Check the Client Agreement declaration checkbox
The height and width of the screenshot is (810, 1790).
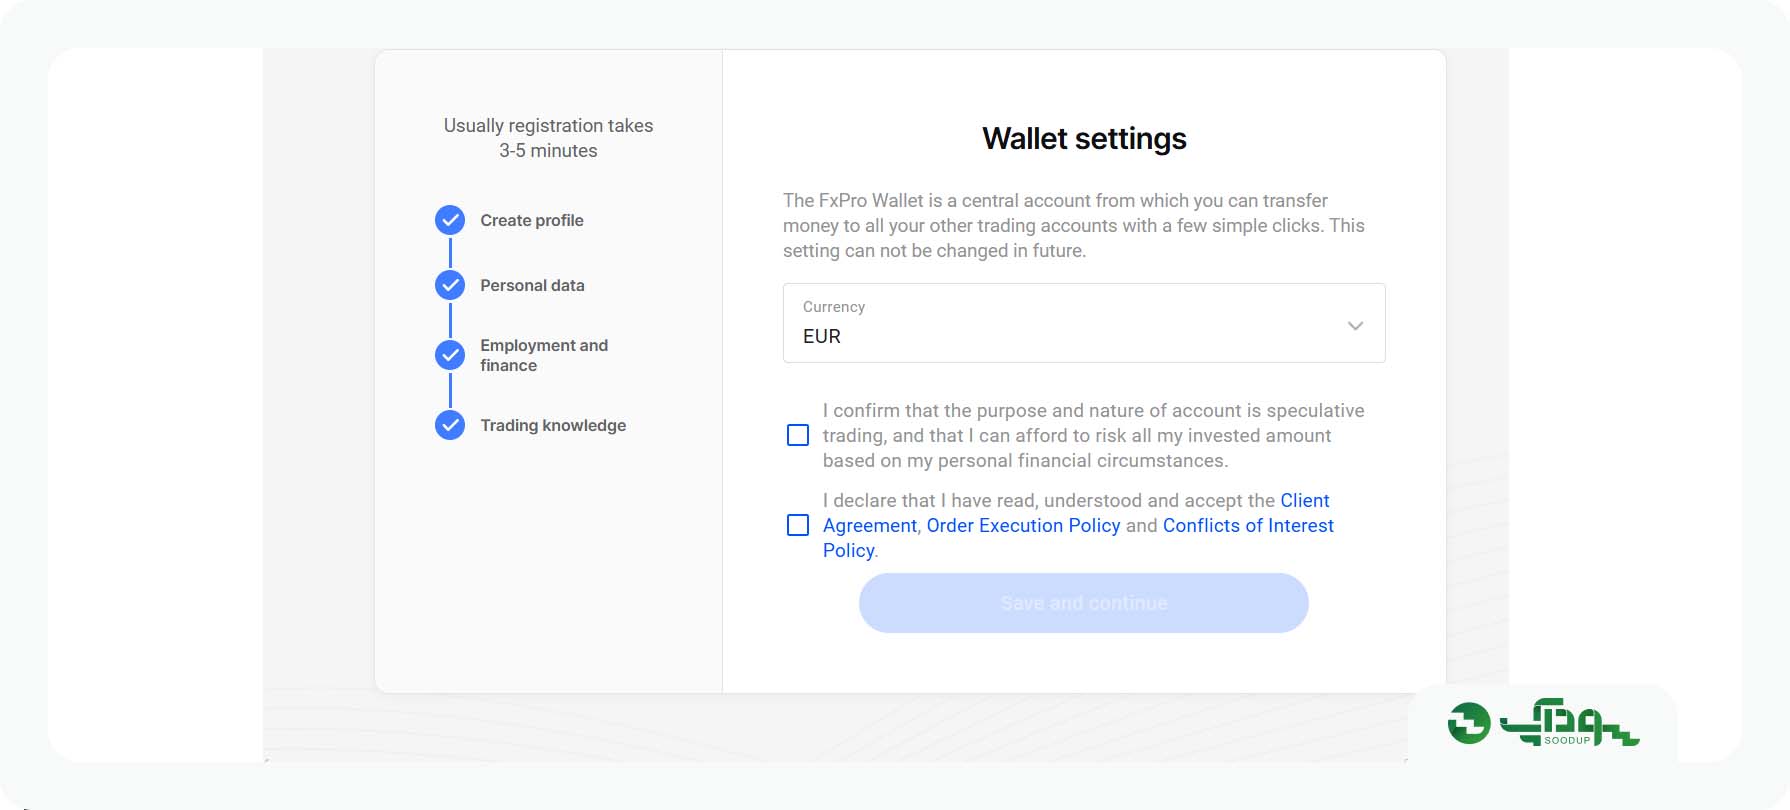tap(798, 525)
